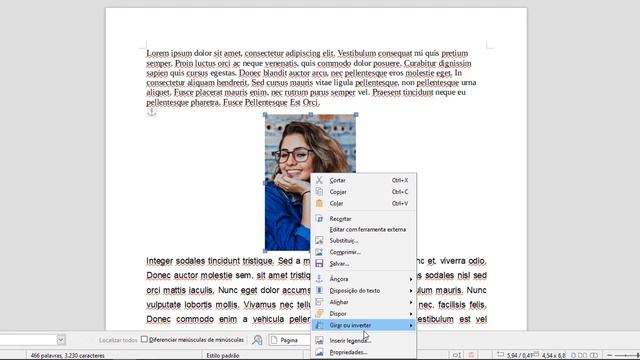
Task: Open image Propriedades dialog
Action: point(363,352)
